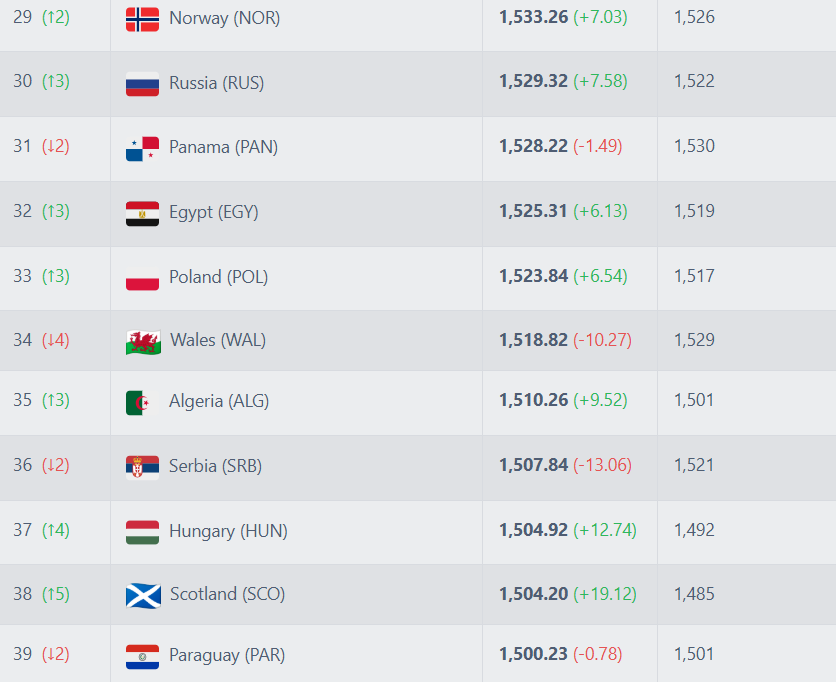Click the Wales dragon flag icon
The width and height of the screenshot is (836, 682).
click(x=142, y=341)
